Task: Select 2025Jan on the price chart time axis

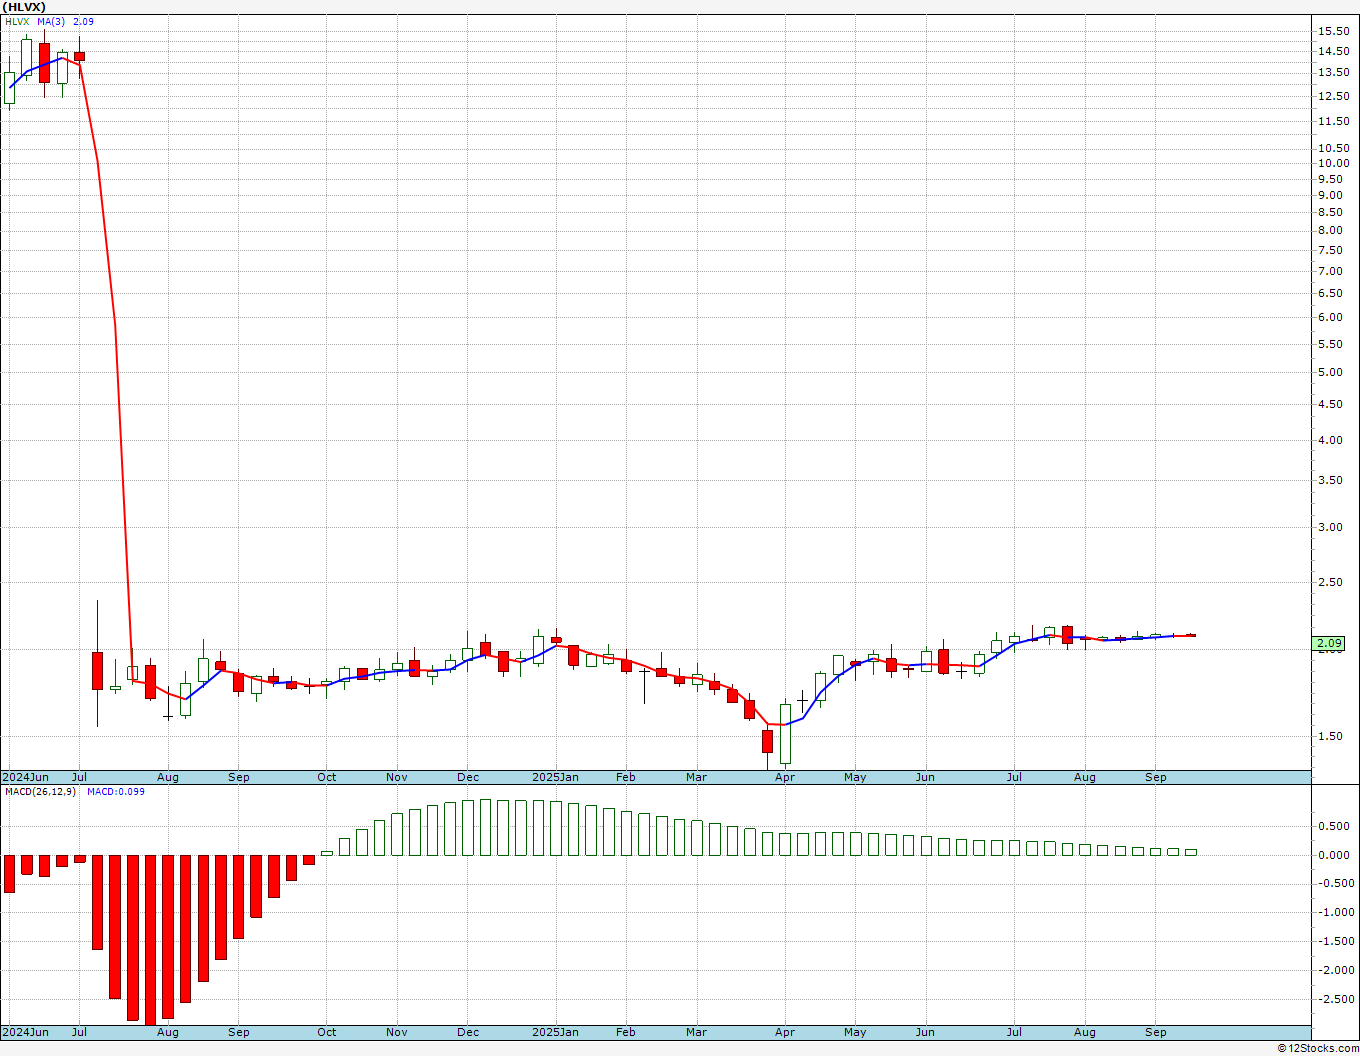Action: coord(555,777)
